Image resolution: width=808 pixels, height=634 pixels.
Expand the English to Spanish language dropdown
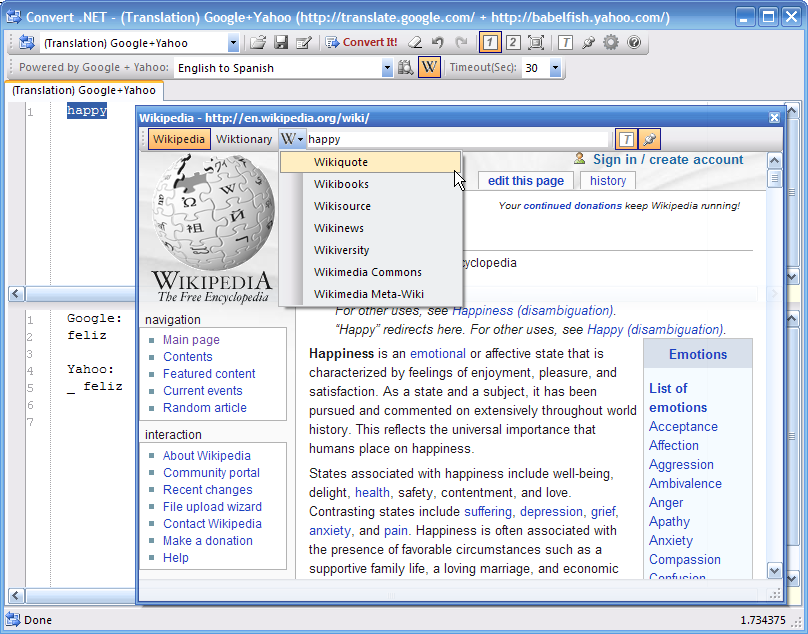387,68
